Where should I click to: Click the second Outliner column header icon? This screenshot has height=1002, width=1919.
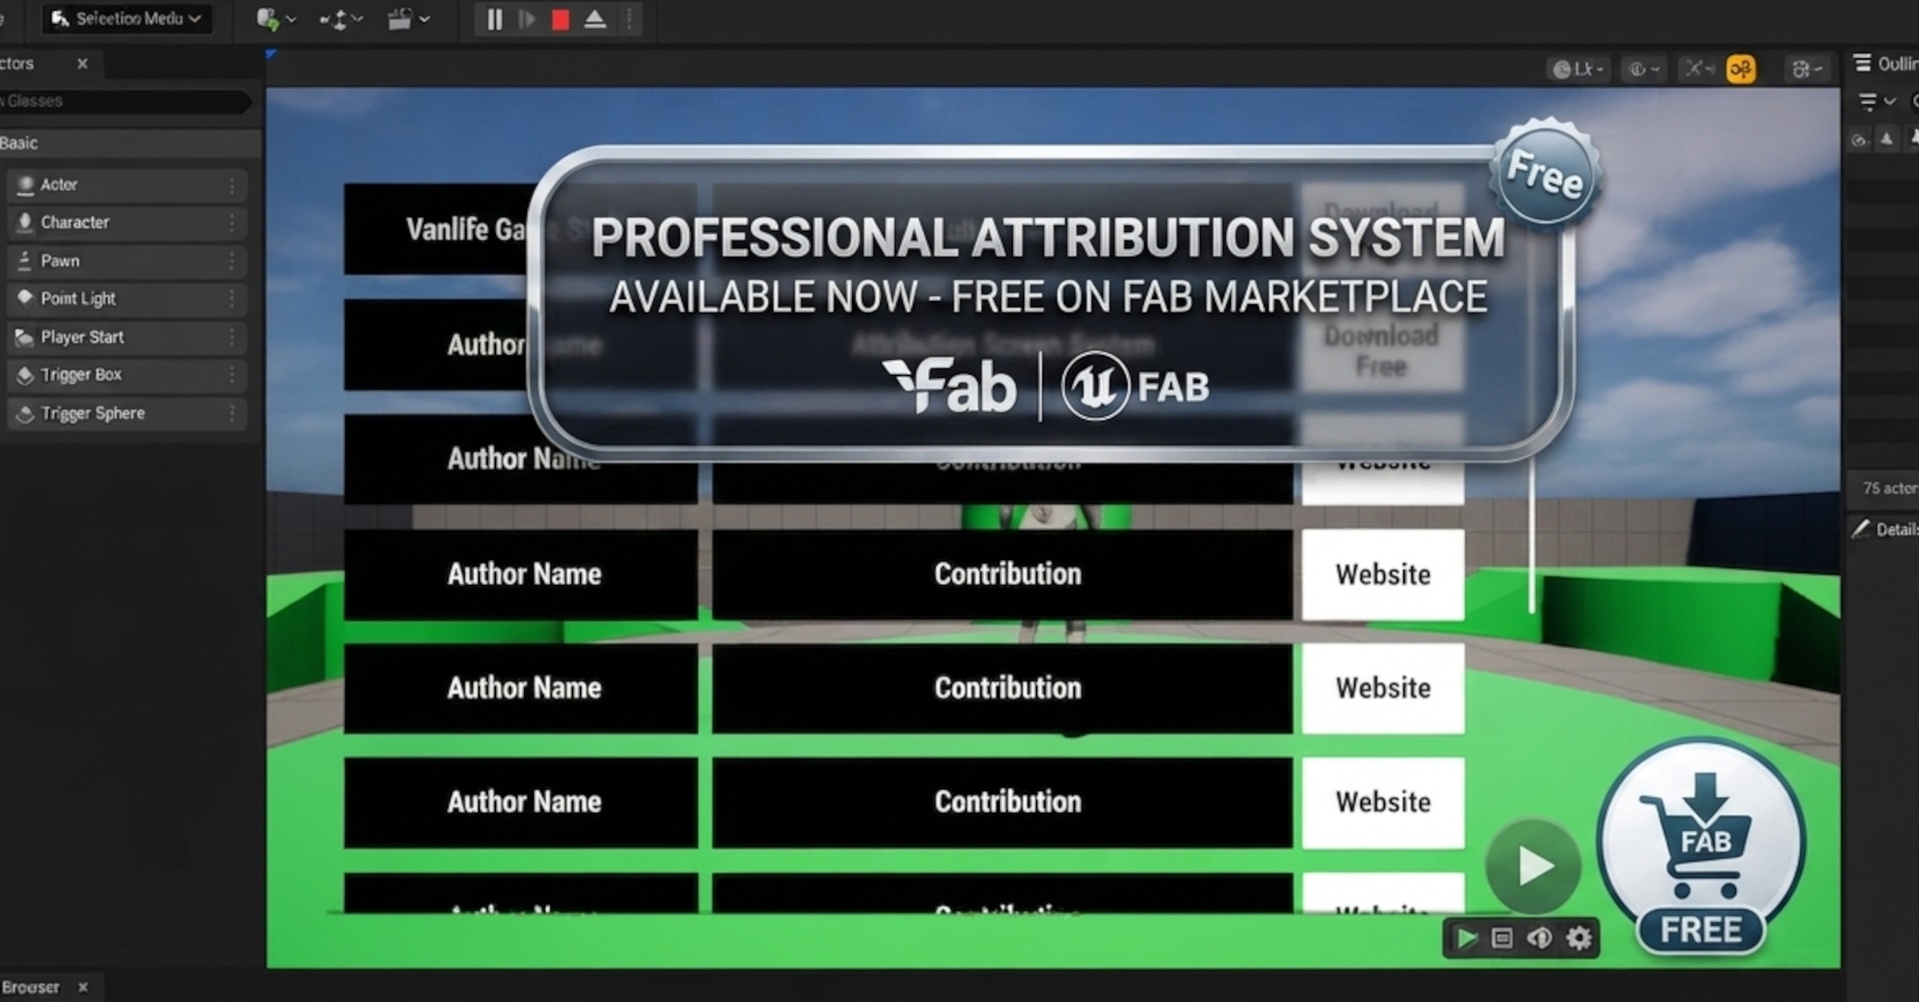click(x=1886, y=140)
